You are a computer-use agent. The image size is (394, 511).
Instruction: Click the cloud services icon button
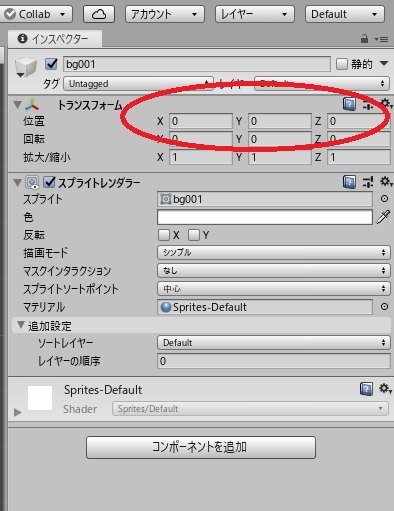(99, 14)
